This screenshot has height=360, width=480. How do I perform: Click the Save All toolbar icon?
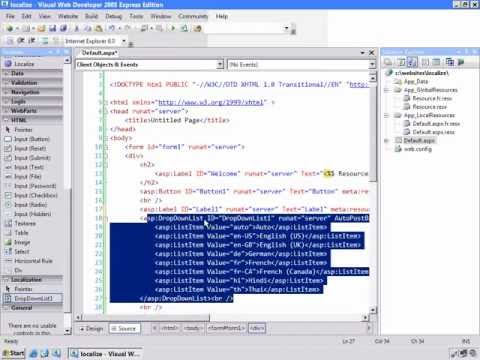click(x=63, y=29)
